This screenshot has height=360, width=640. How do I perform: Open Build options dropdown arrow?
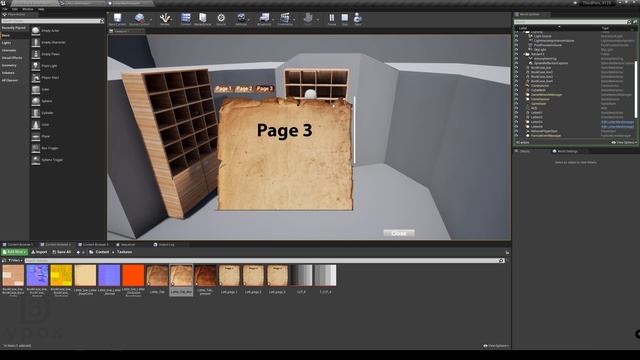click(318, 19)
